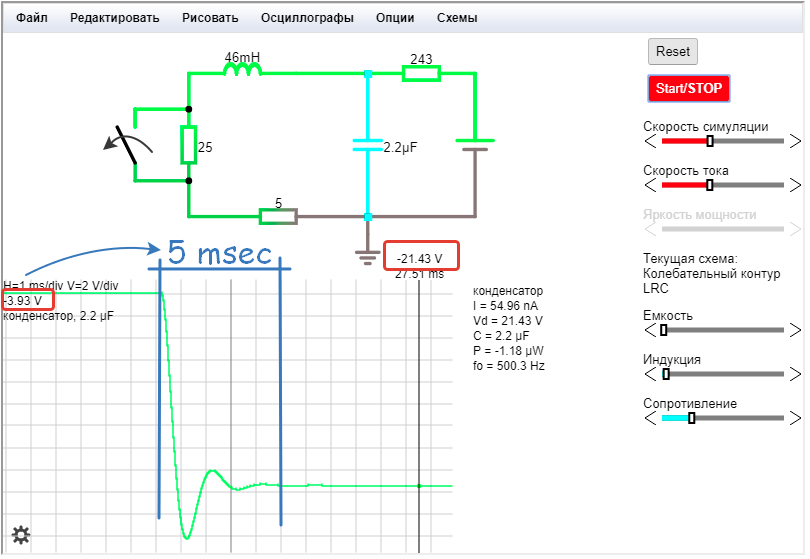Select the 25 ohm vertical resistor
This screenshot has height=559, width=810.
click(x=189, y=145)
